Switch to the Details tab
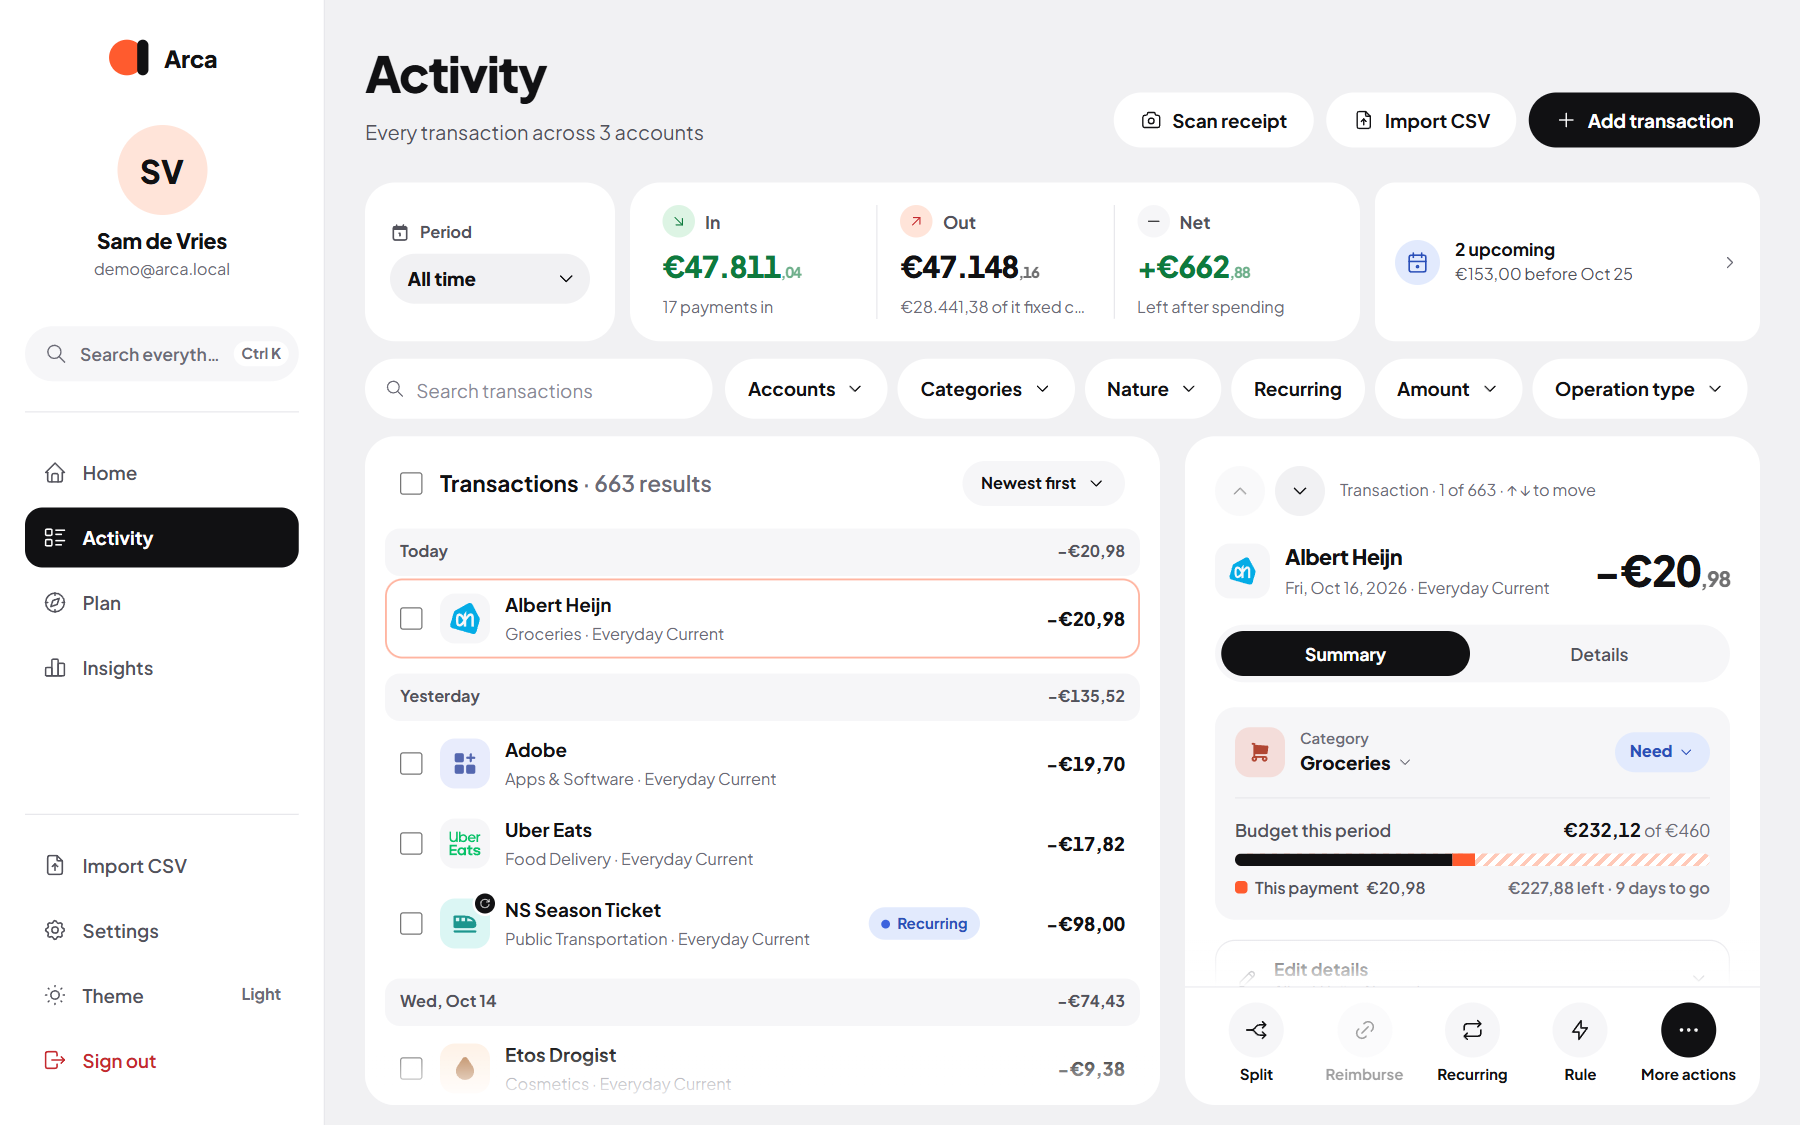The image size is (1800, 1125). [x=1598, y=654]
